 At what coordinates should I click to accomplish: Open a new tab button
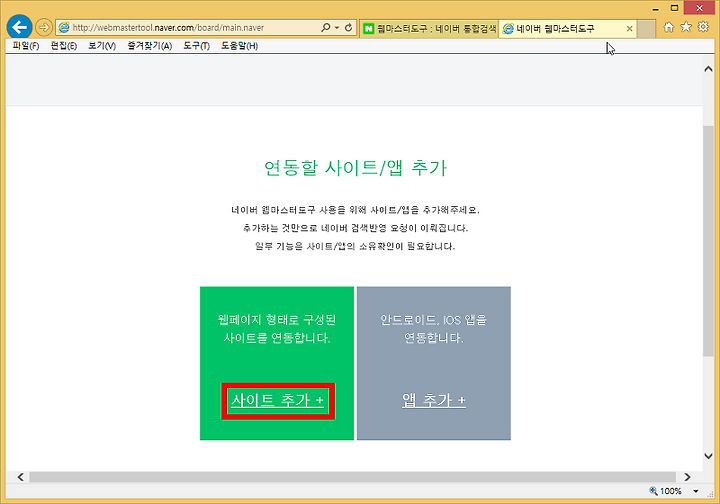click(x=646, y=28)
